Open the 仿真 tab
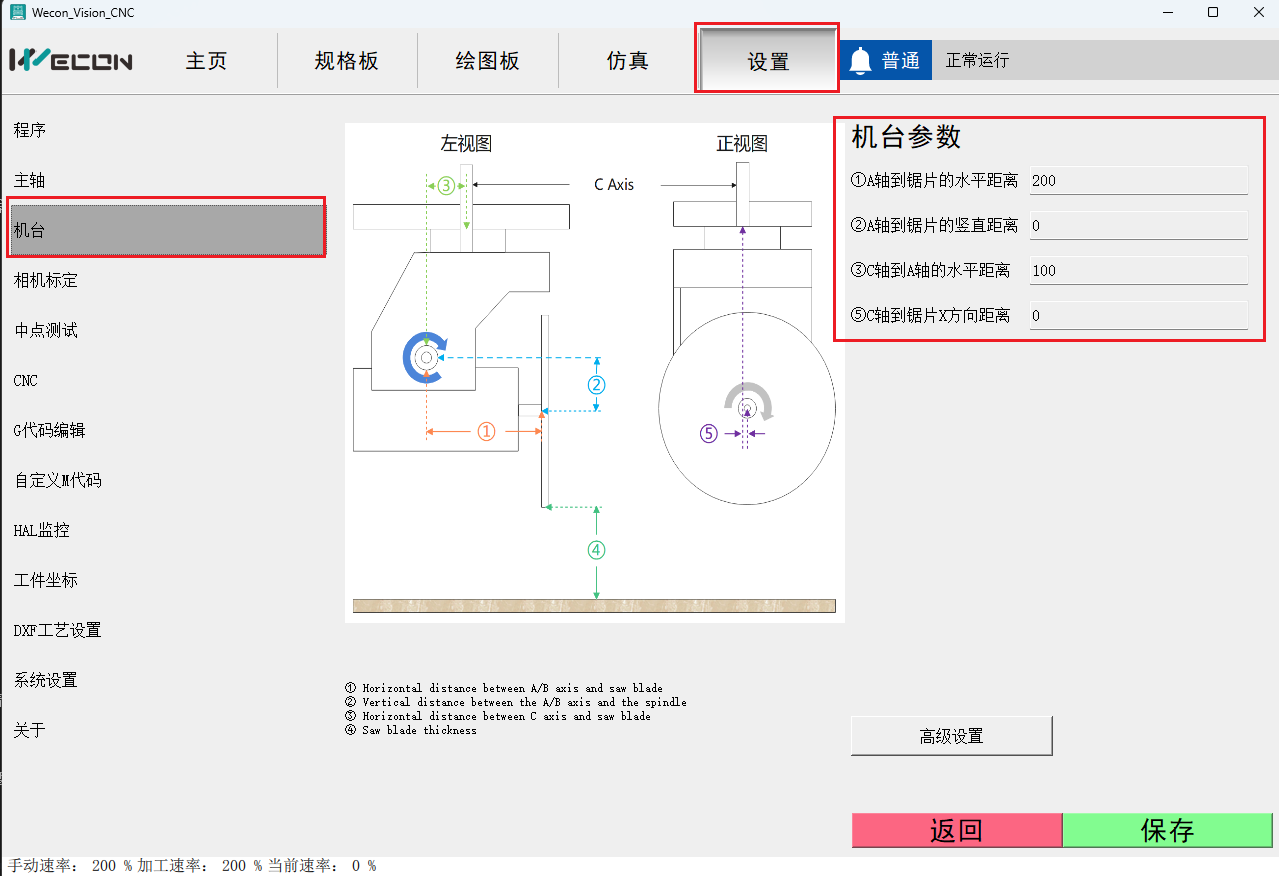This screenshot has height=876, width=1279. 628,61
